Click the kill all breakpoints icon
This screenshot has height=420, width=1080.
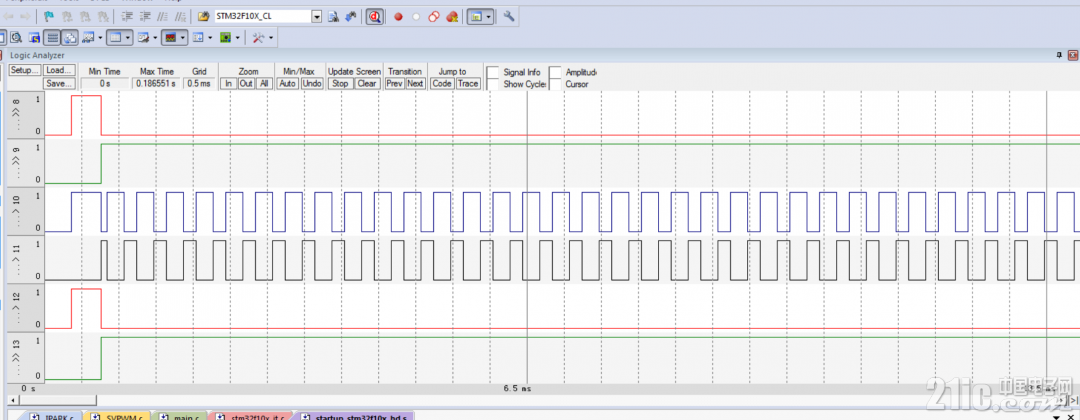pos(452,17)
